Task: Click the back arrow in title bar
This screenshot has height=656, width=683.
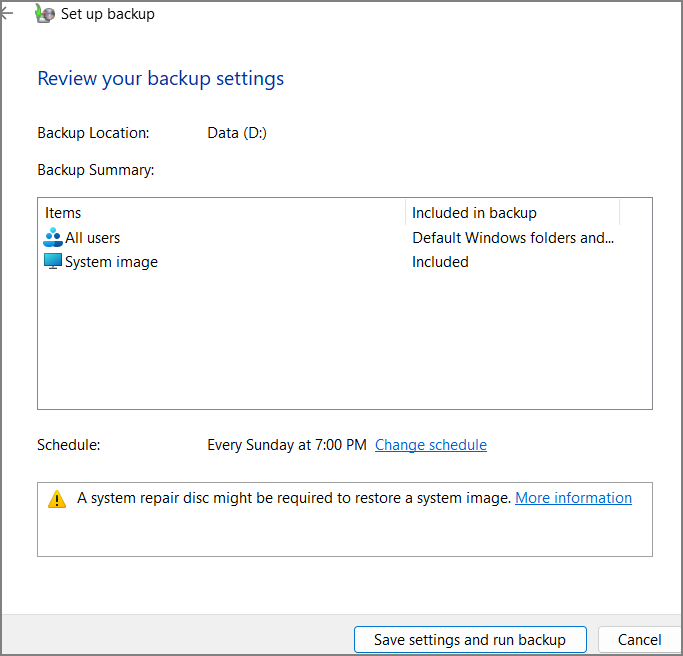Action: 6,14
